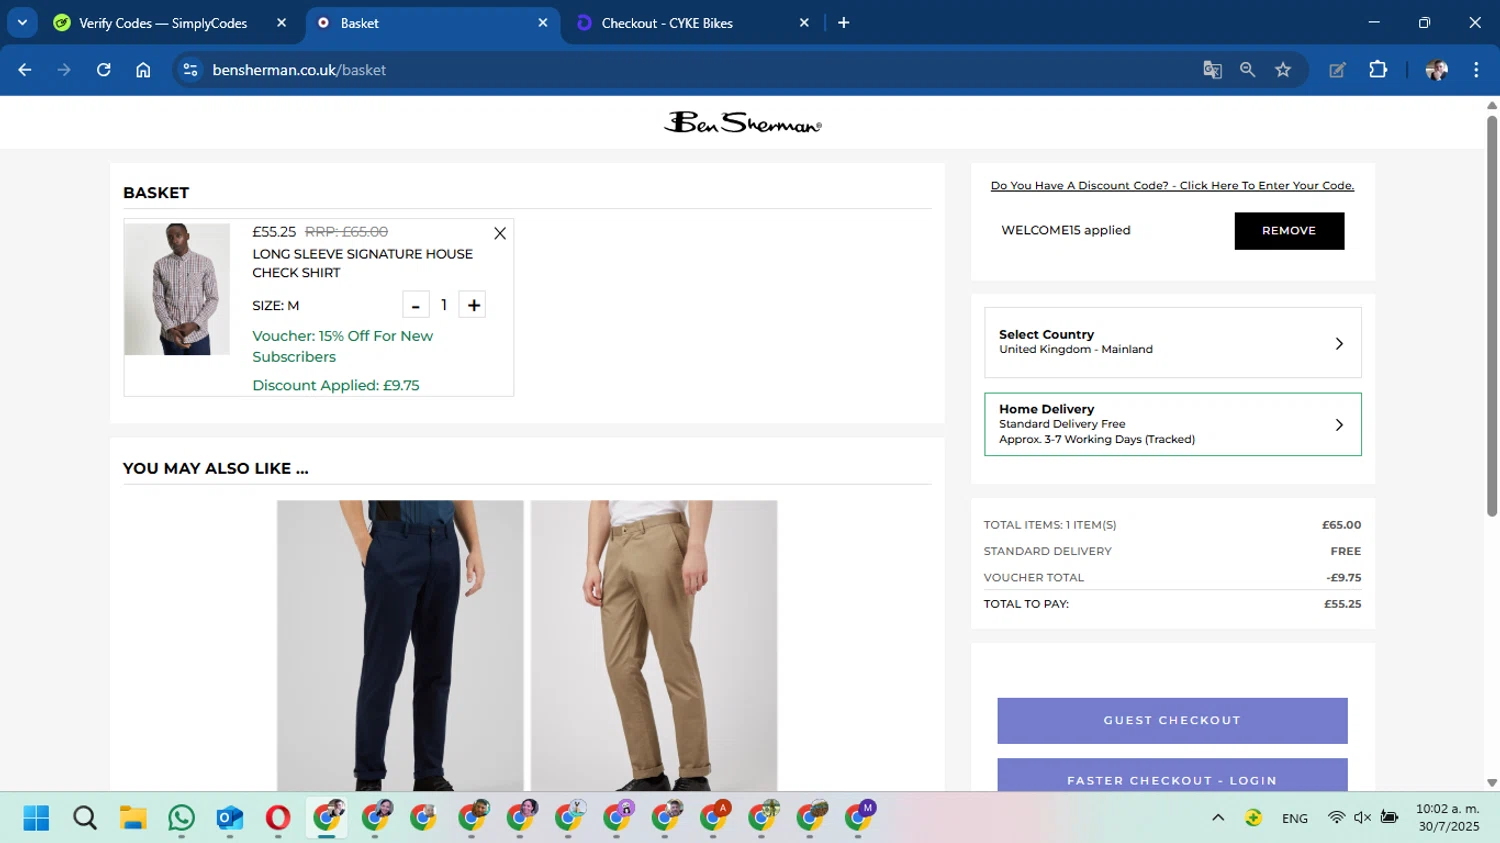
Task: Open the navy trousers recommendation
Action: [400, 645]
